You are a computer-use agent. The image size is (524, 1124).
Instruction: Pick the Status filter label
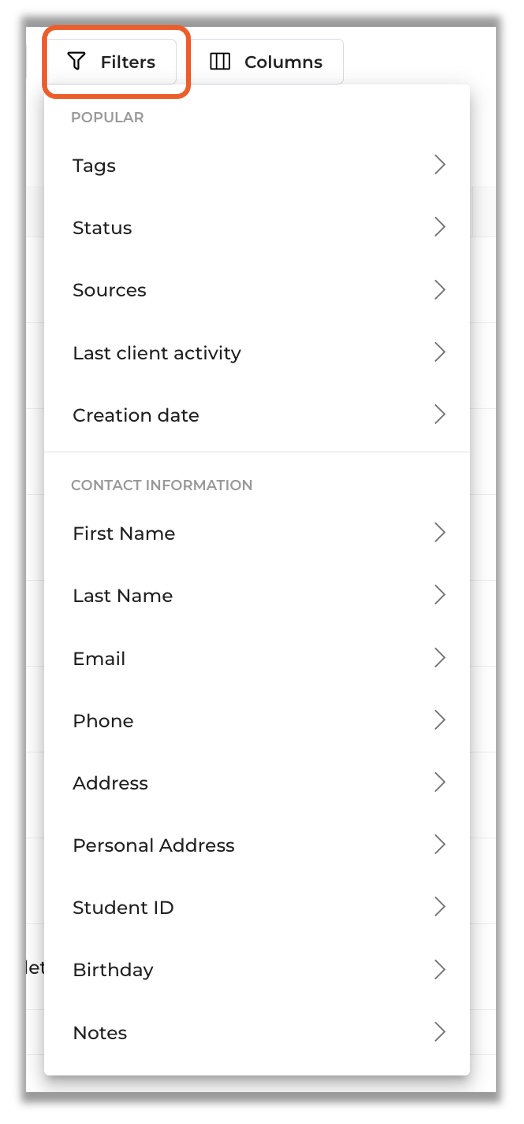103,228
